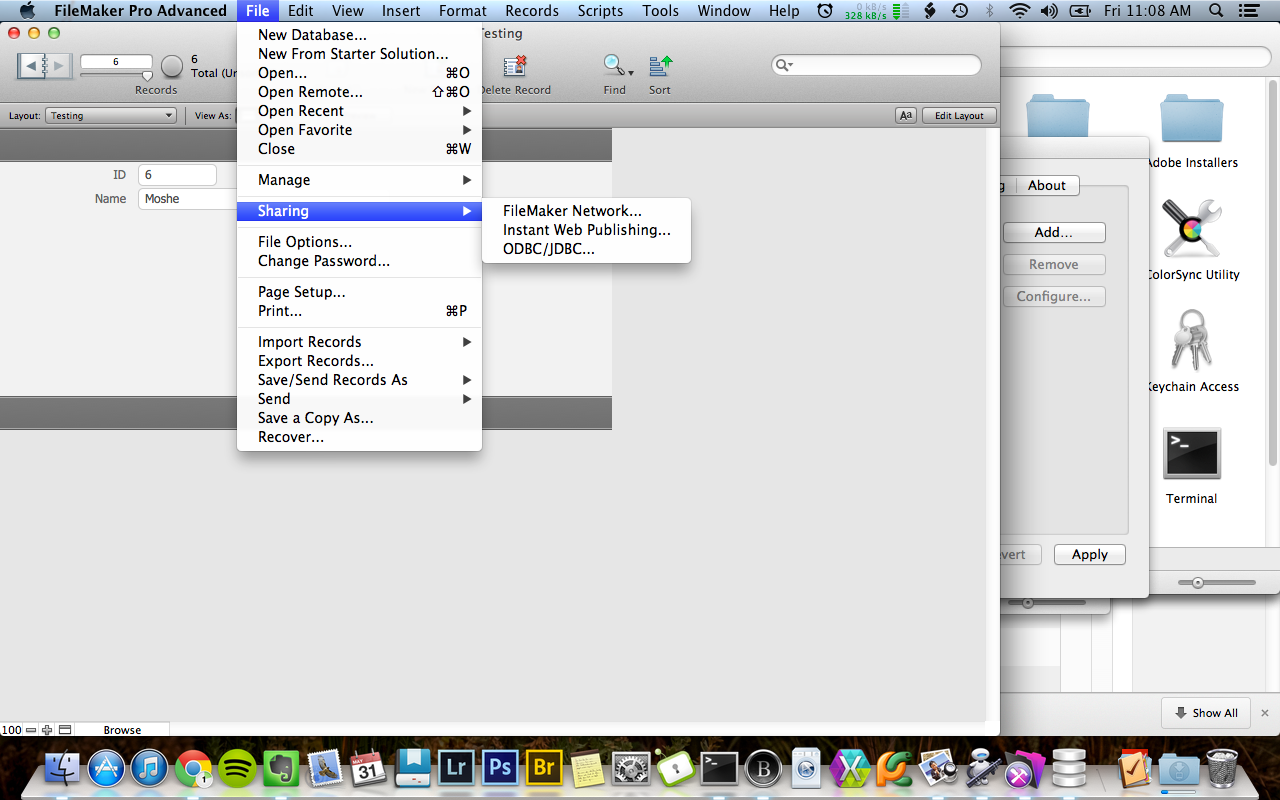Click the ID field containing 6
Screen dimensions: 1280x800
[x=177, y=175]
